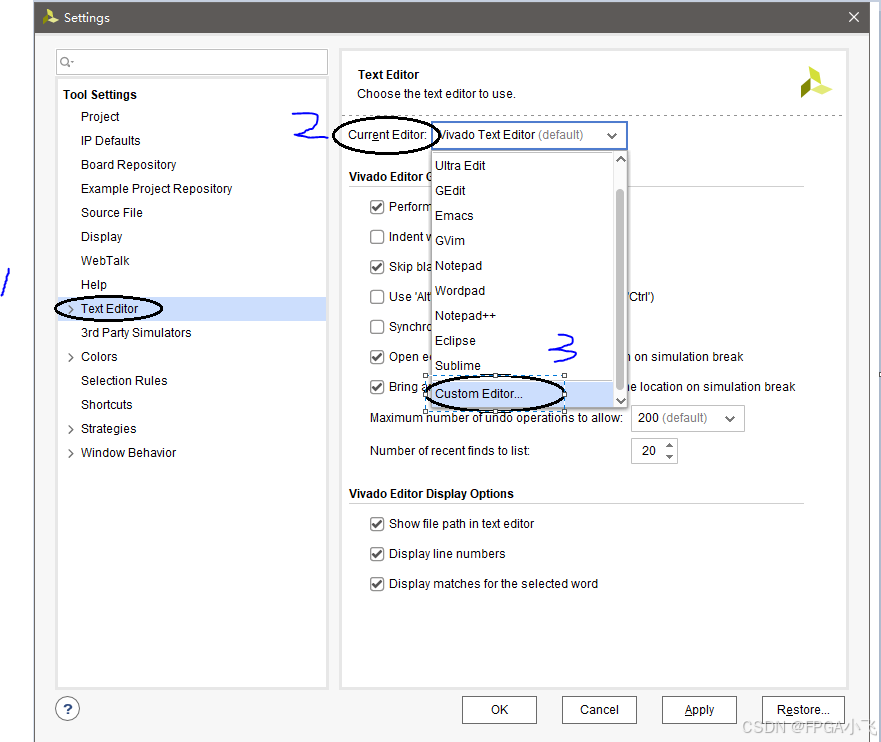Open Colors settings
This screenshot has height=742, width=881.
point(99,357)
